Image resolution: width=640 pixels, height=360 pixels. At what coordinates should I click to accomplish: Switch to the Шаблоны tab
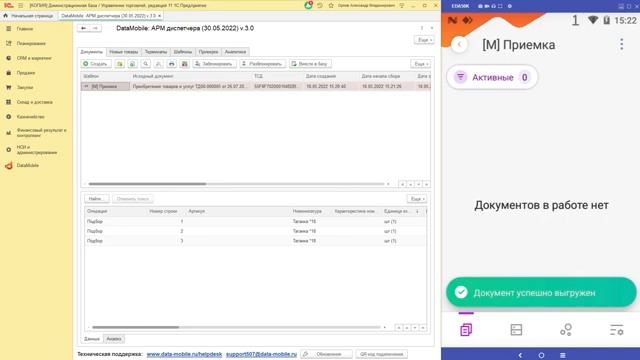pyautogui.click(x=183, y=52)
